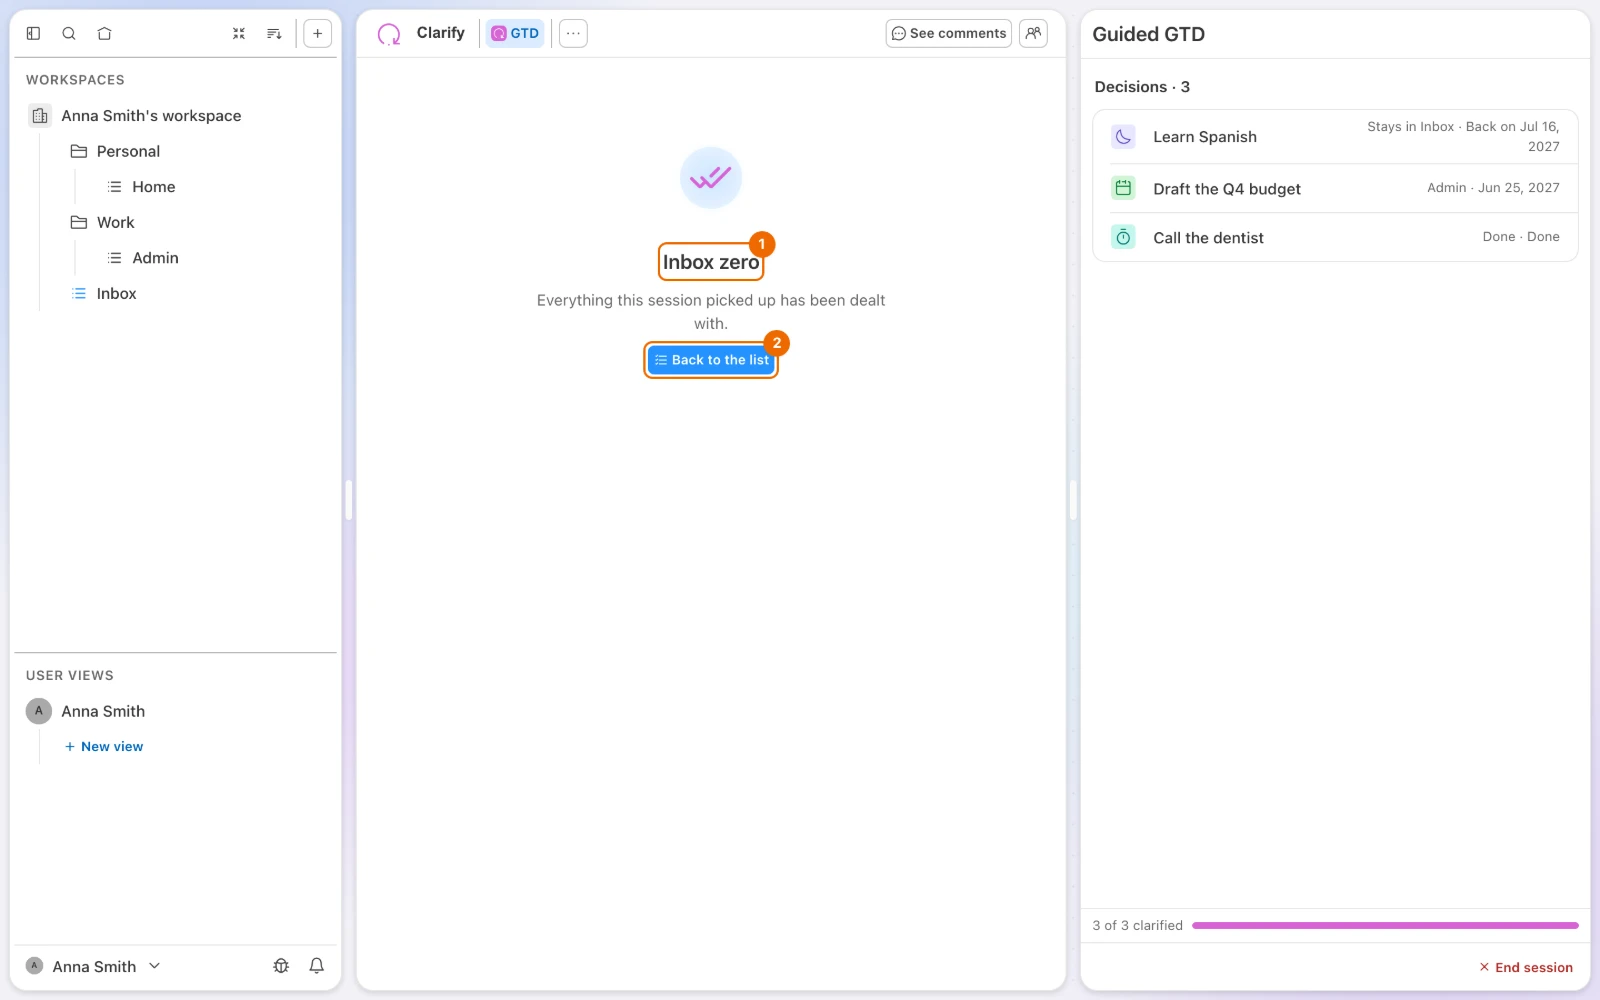This screenshot has width=1600, height=1000.
Task: Click the Inbox zero heading
Action: (711, 262)
